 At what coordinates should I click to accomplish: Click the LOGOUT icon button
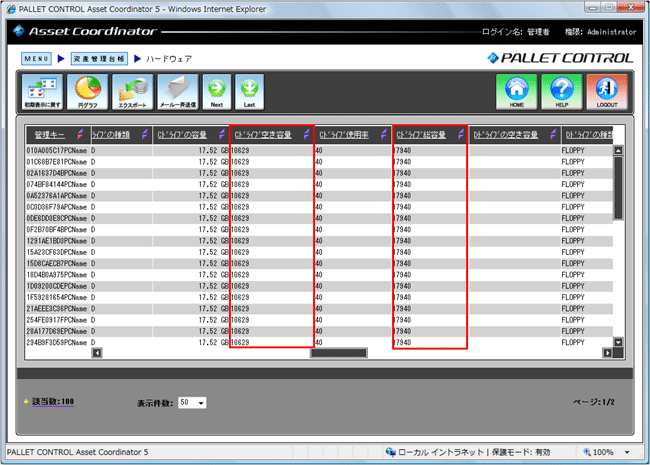click(x=607, y=92)
